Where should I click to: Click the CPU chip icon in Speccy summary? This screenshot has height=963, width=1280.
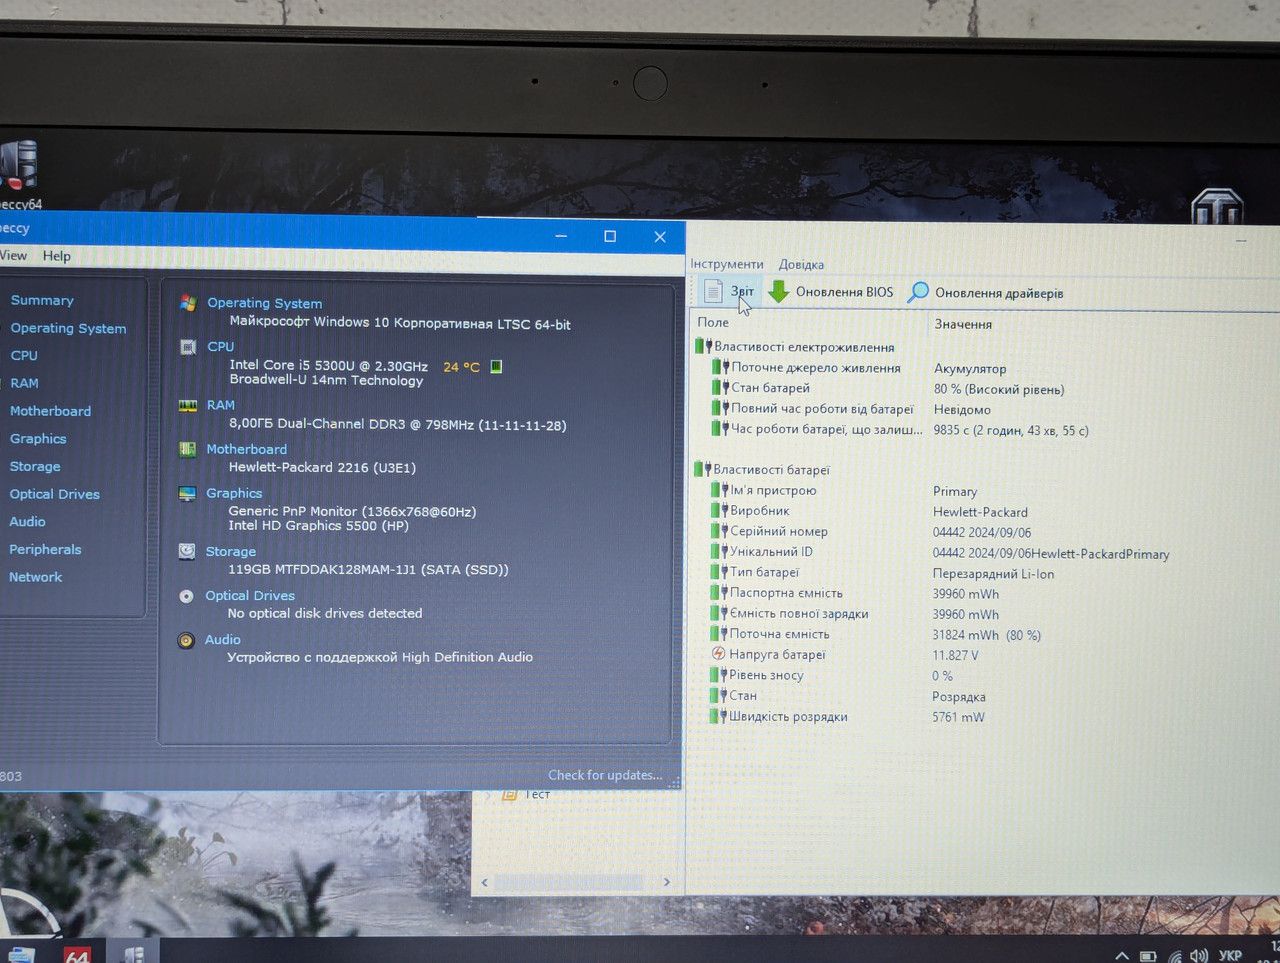point(188,347)
